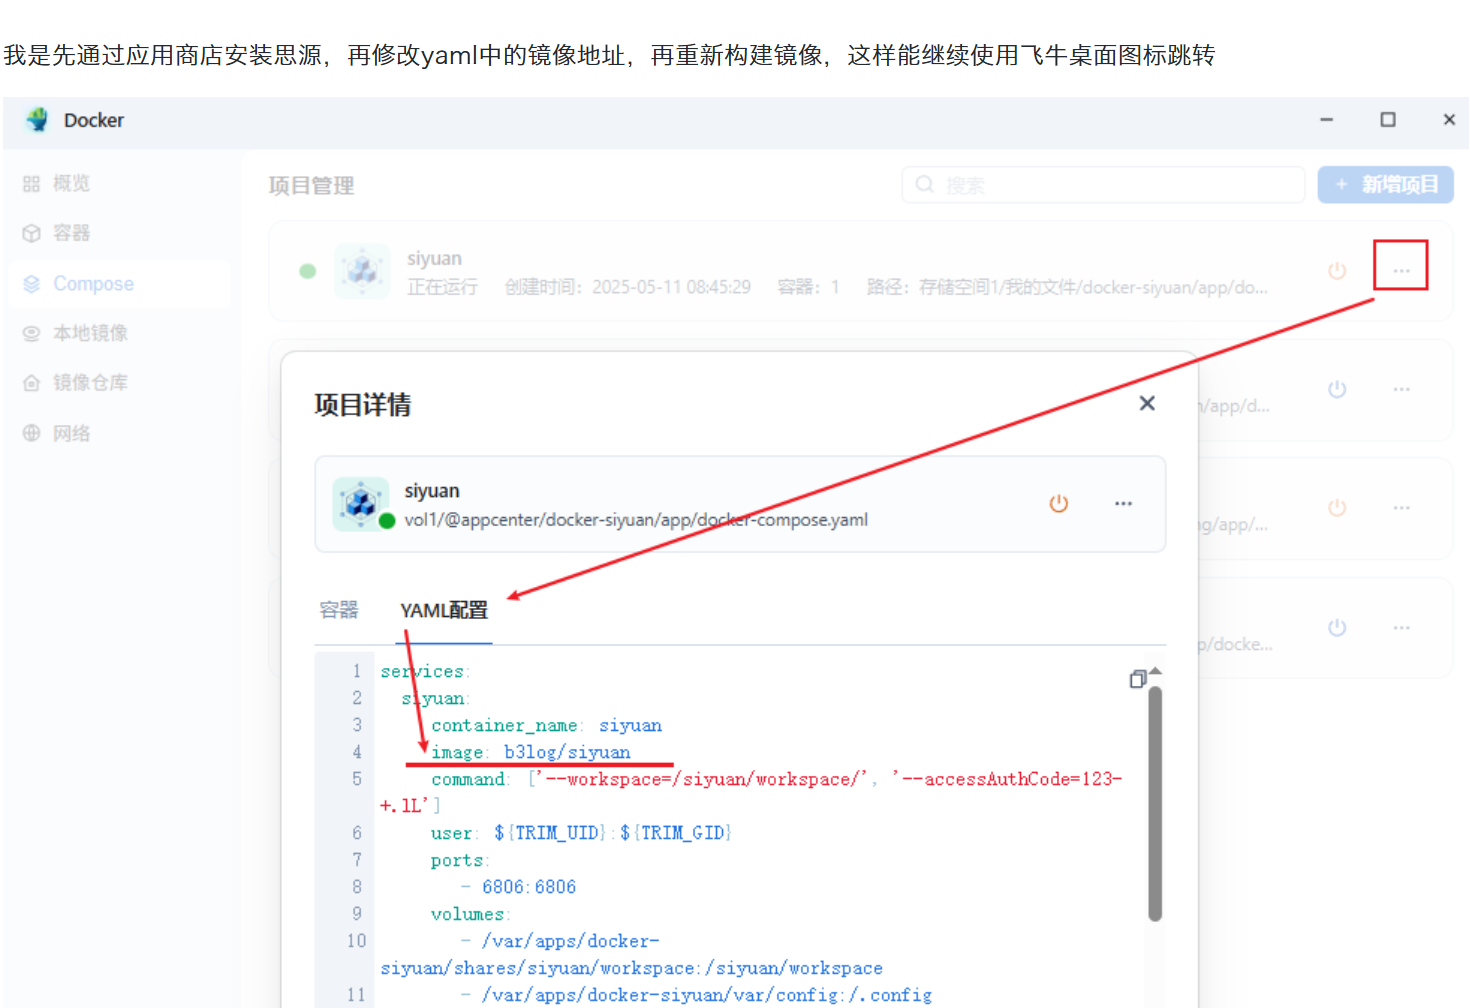Open more menu in row ending 'p/docke...'
The height and width of the screenshot is (1008, 1470).
(1401, 627)
